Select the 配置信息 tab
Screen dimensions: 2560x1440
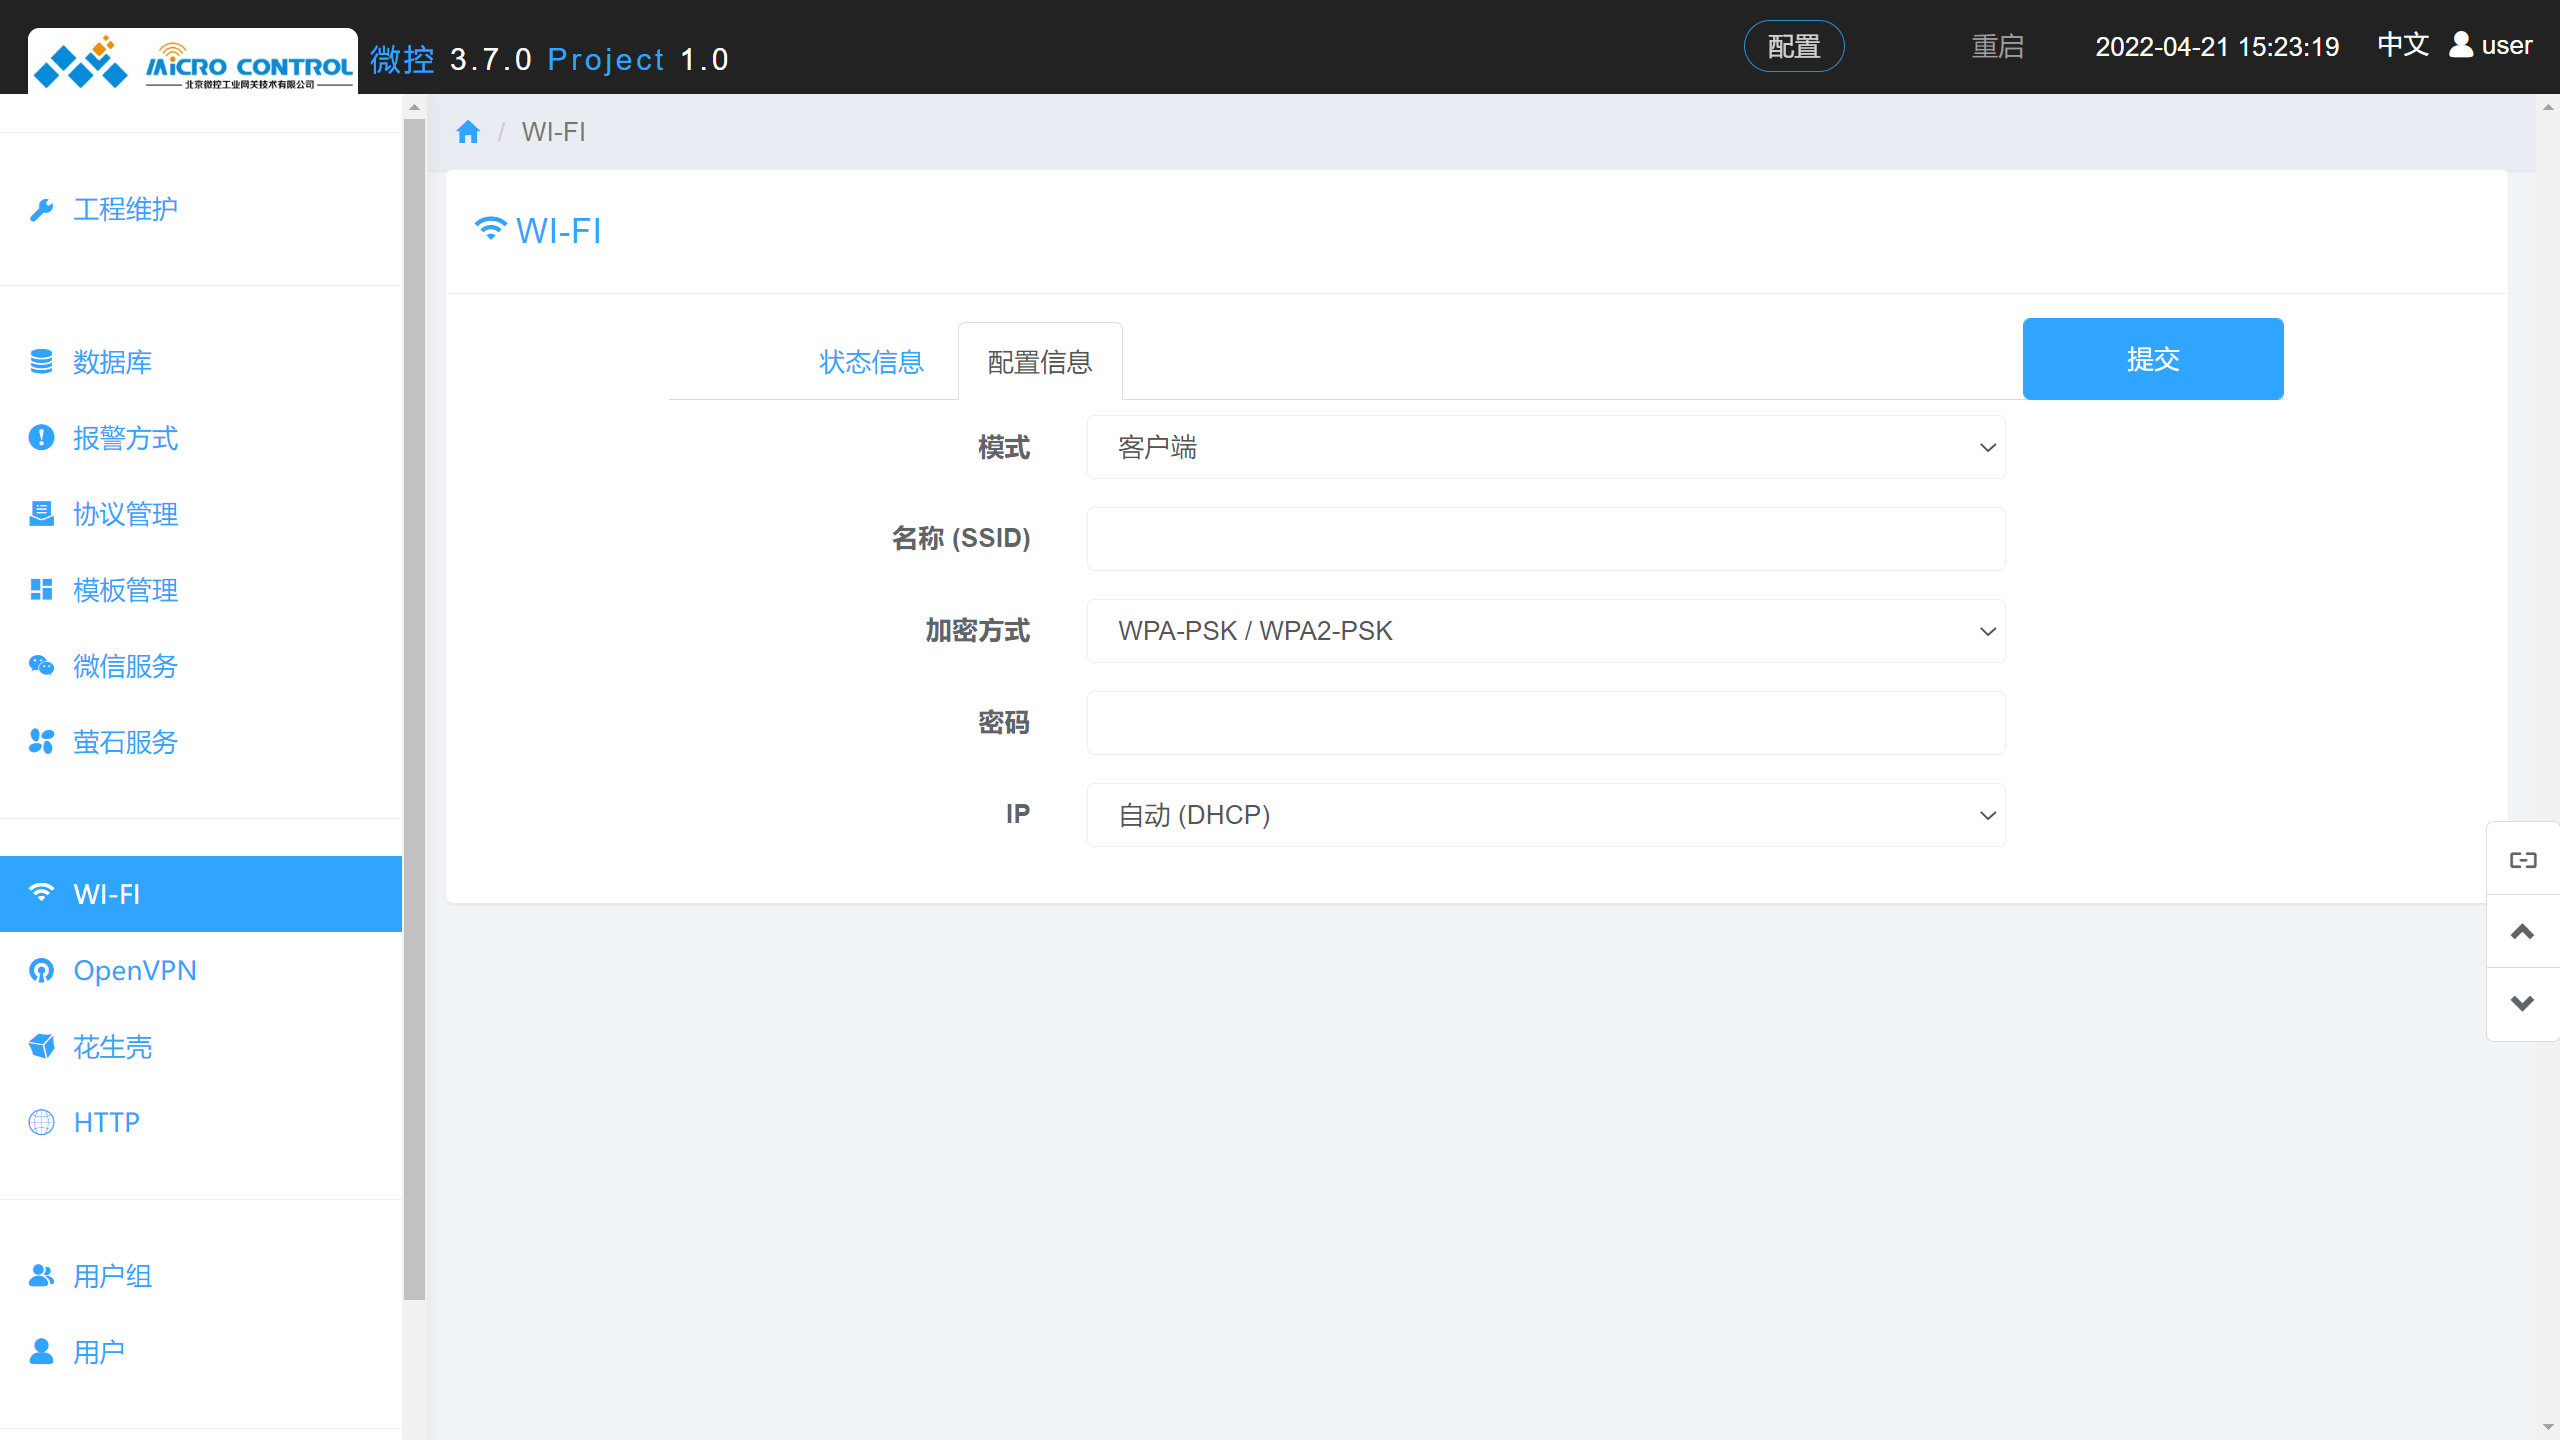[x=1040, y=362]
